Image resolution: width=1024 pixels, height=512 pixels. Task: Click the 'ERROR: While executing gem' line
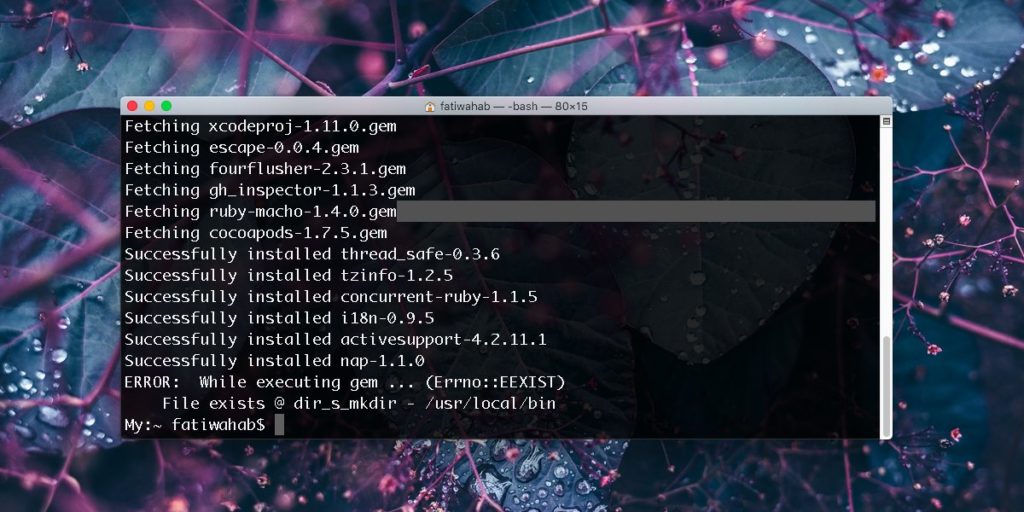345,382
